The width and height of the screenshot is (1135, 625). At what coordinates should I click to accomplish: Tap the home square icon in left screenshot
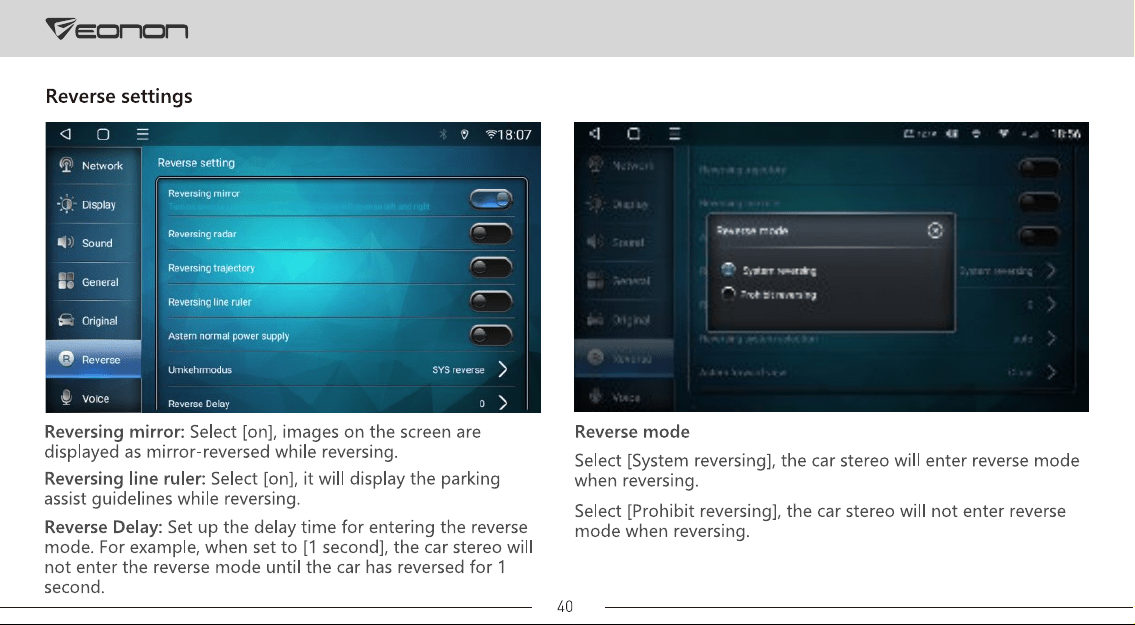[103, 134]
